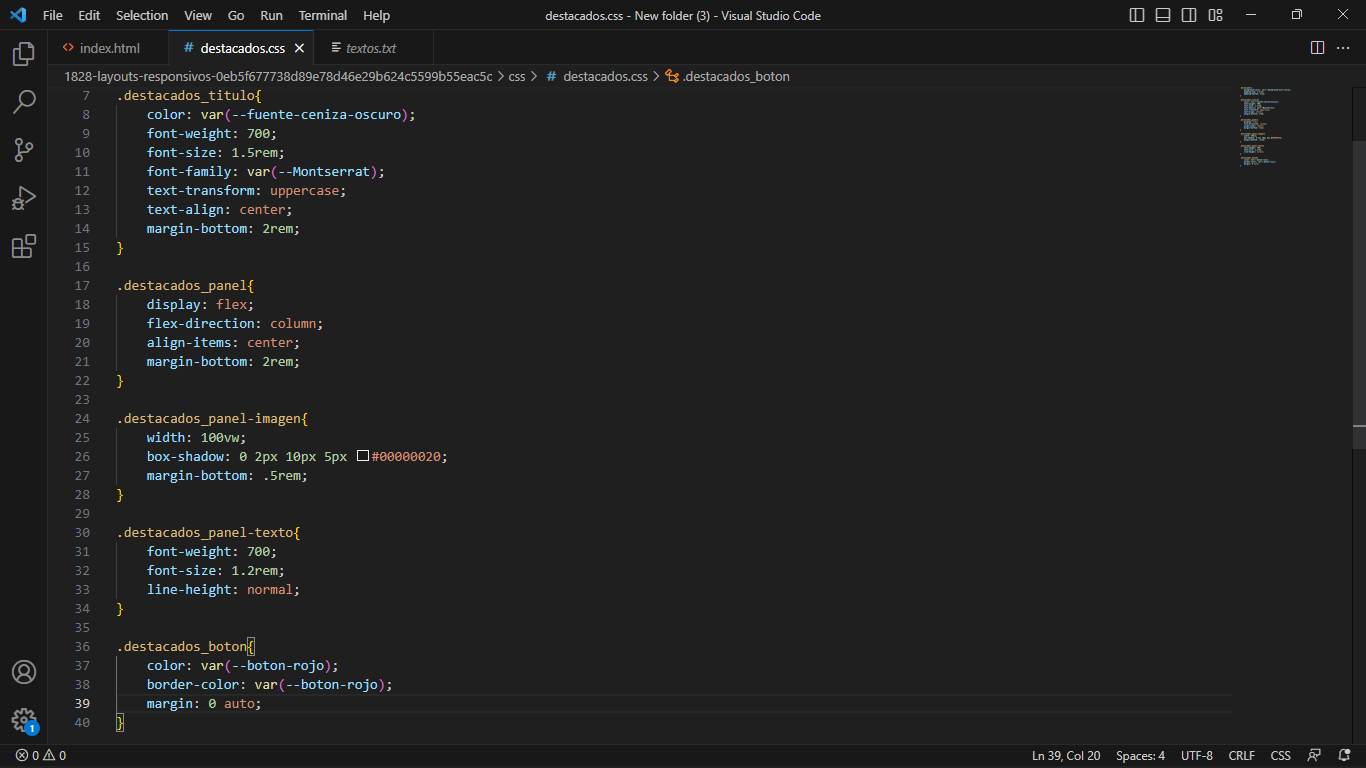Click the font-size: 1.2rem line
The width and height of the screenshot is (1366, 768).
216,571
